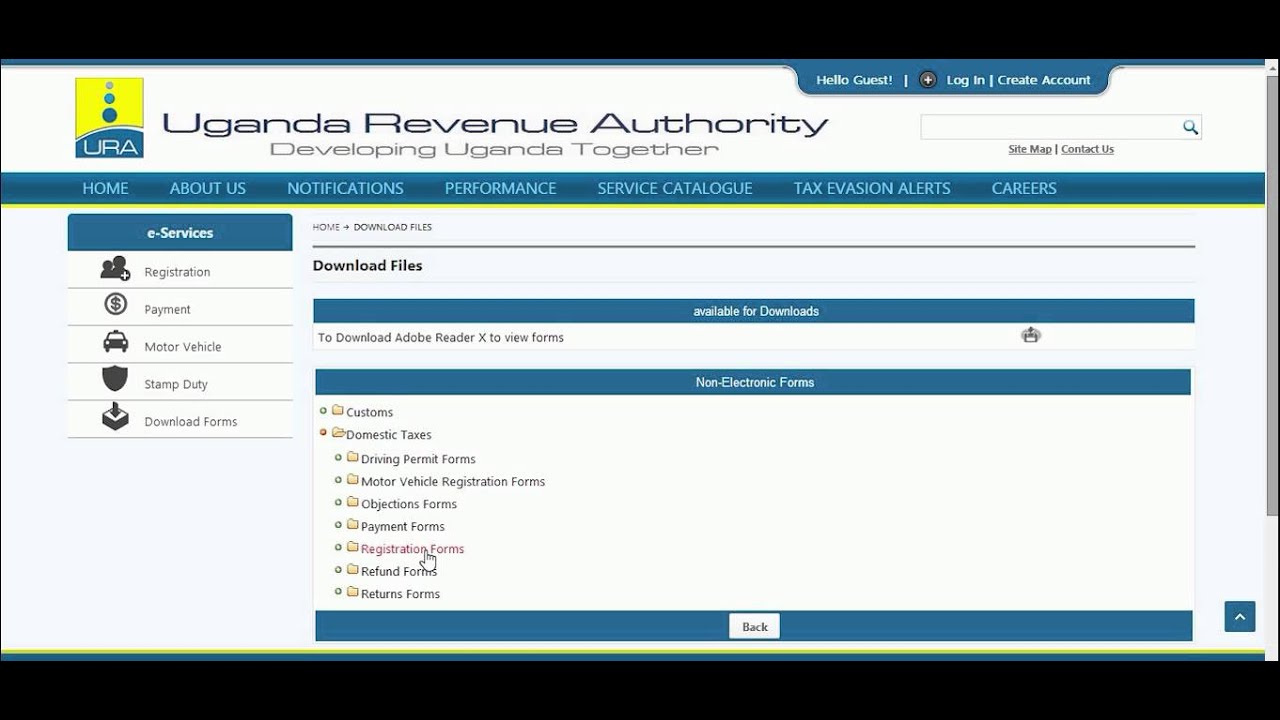Click the Refund Forms folder icon
Screen dimensions: 1280x720
pos(353,570)
